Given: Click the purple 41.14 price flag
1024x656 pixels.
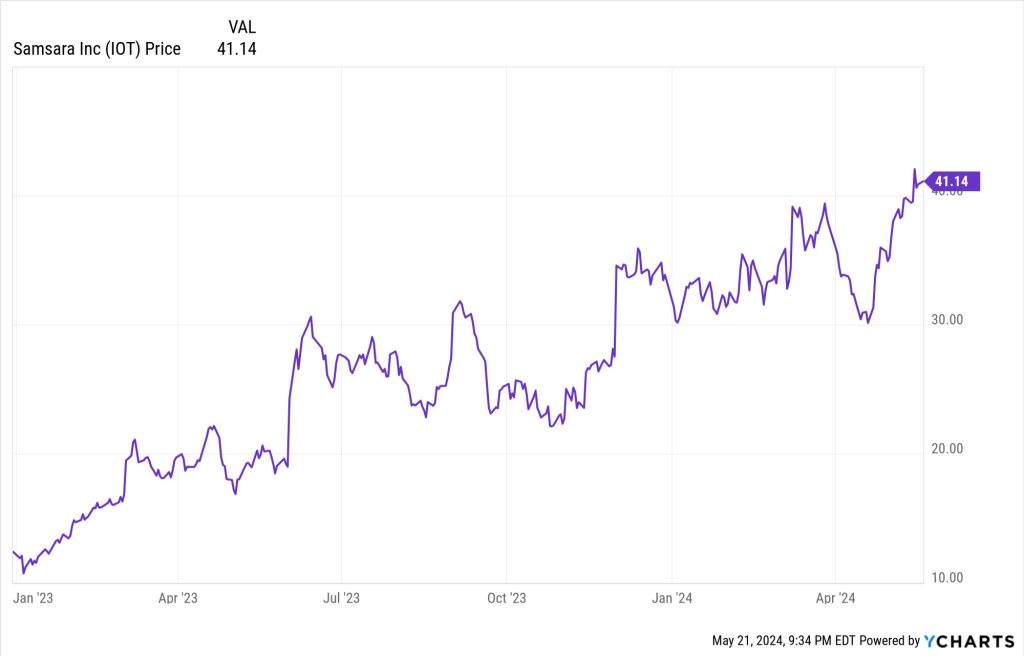Looking at the screenshot, I should pos(955,181).
